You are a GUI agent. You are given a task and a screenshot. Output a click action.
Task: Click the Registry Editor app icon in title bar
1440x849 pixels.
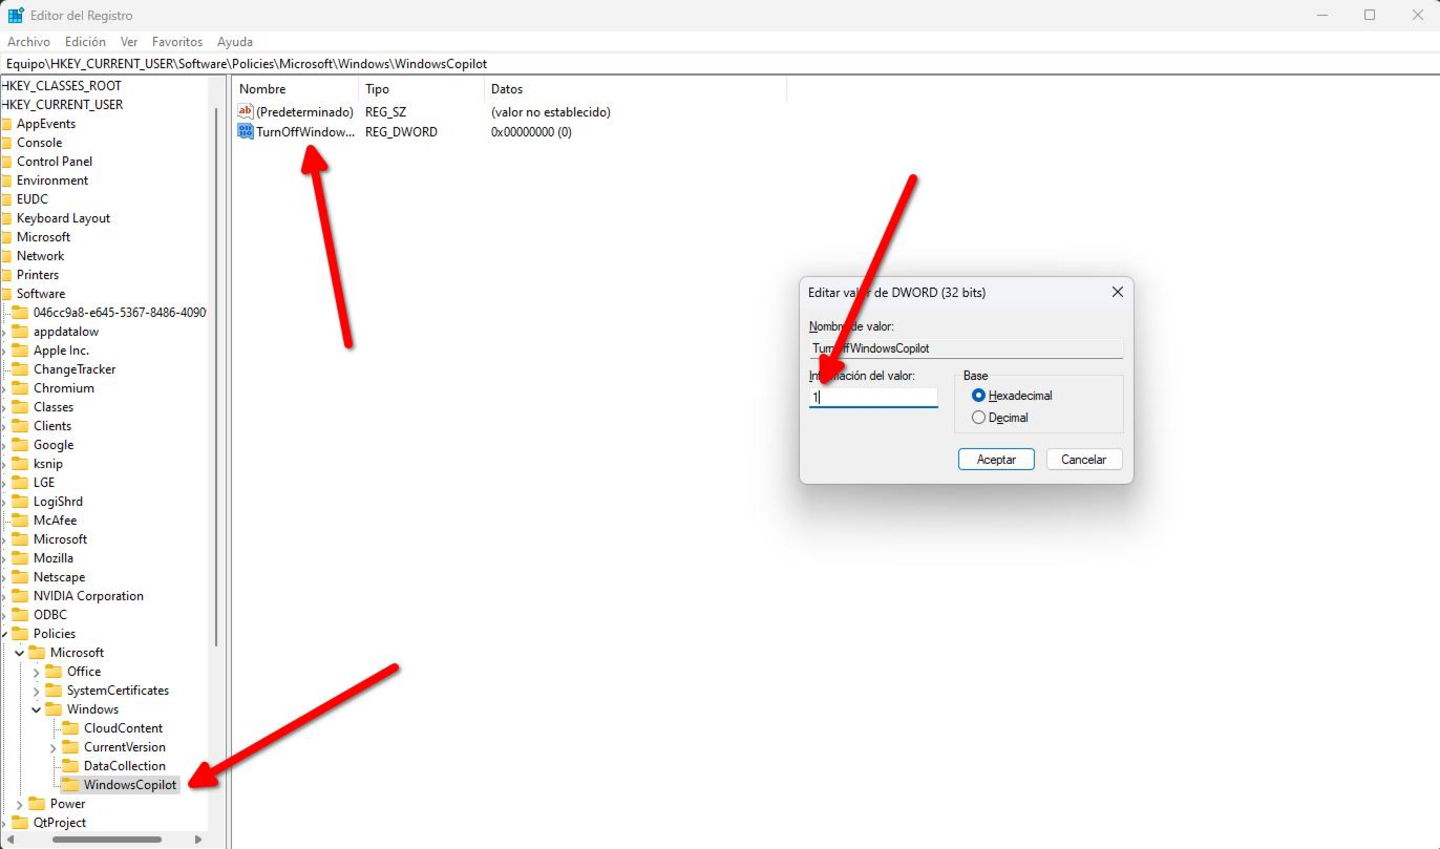coord(15,15)
